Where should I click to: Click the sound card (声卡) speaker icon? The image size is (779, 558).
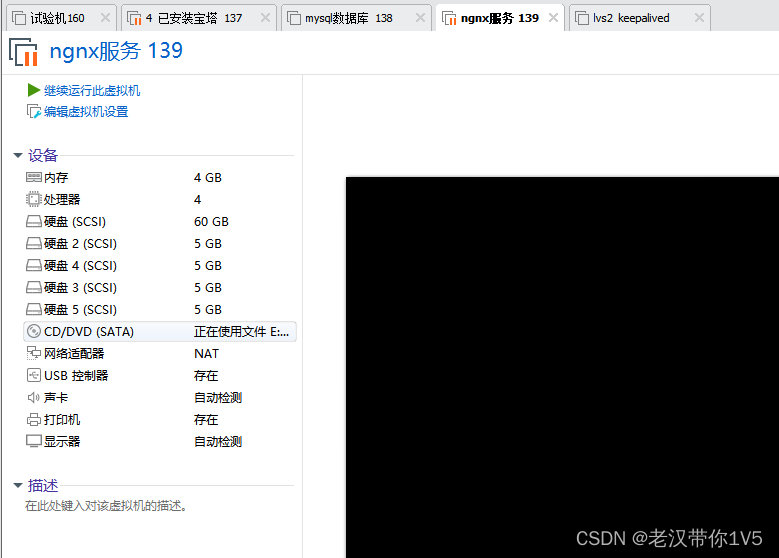coord(33,398)
